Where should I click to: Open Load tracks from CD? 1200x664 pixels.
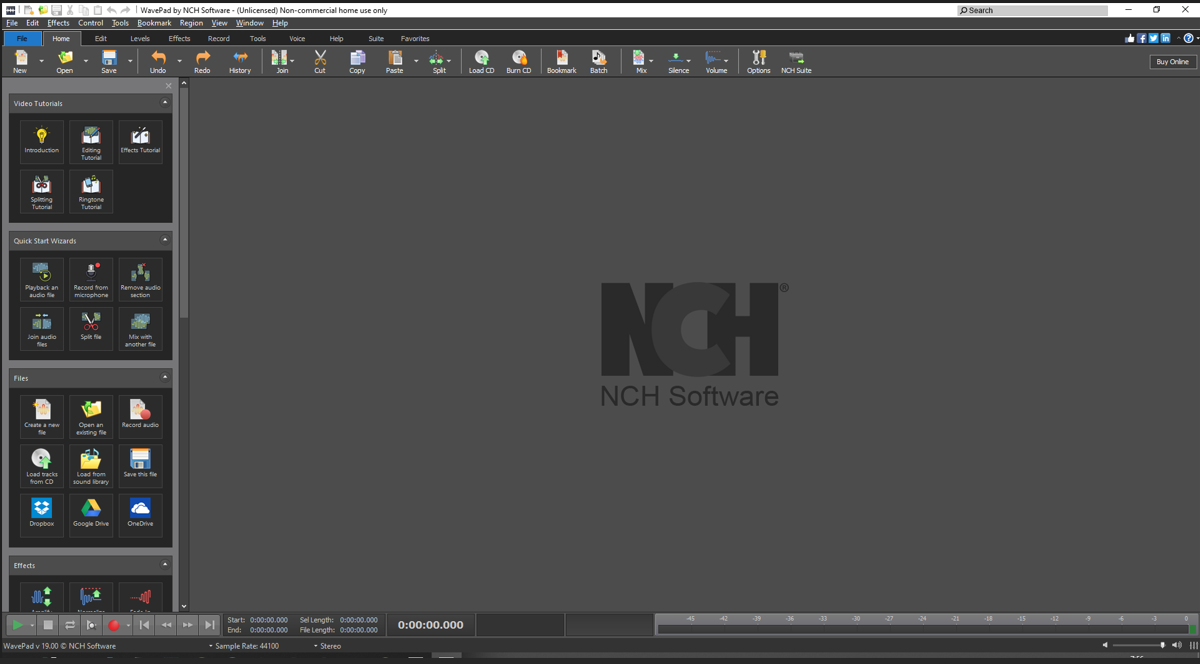tap(42, 466)
